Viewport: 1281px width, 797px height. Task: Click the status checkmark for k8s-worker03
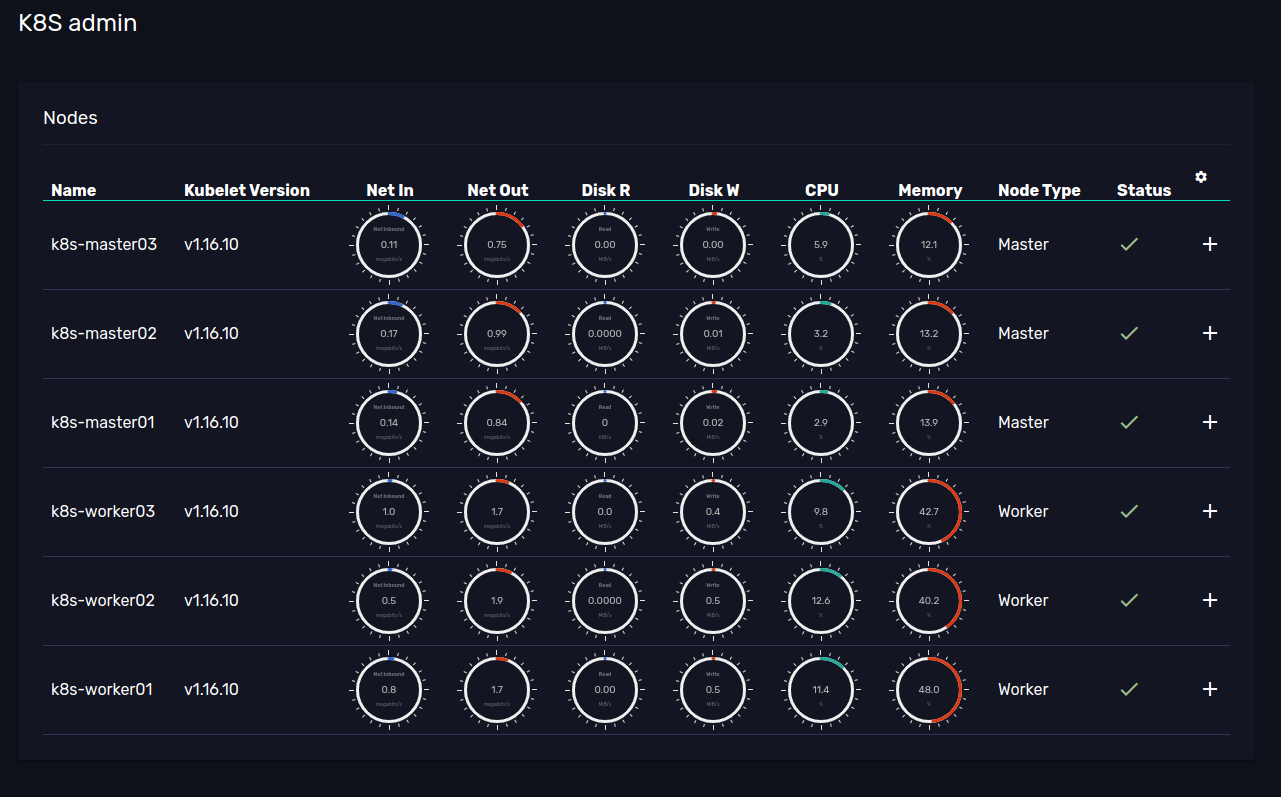coord(1129,511)
